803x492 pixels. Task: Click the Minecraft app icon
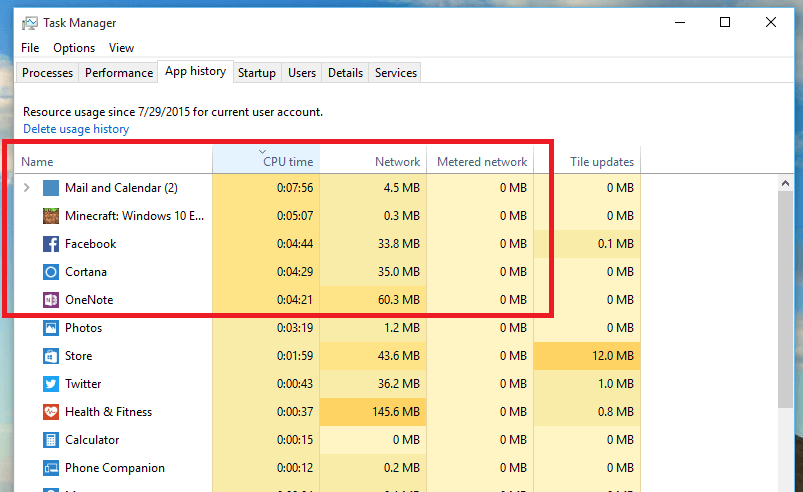pos(51,216)
